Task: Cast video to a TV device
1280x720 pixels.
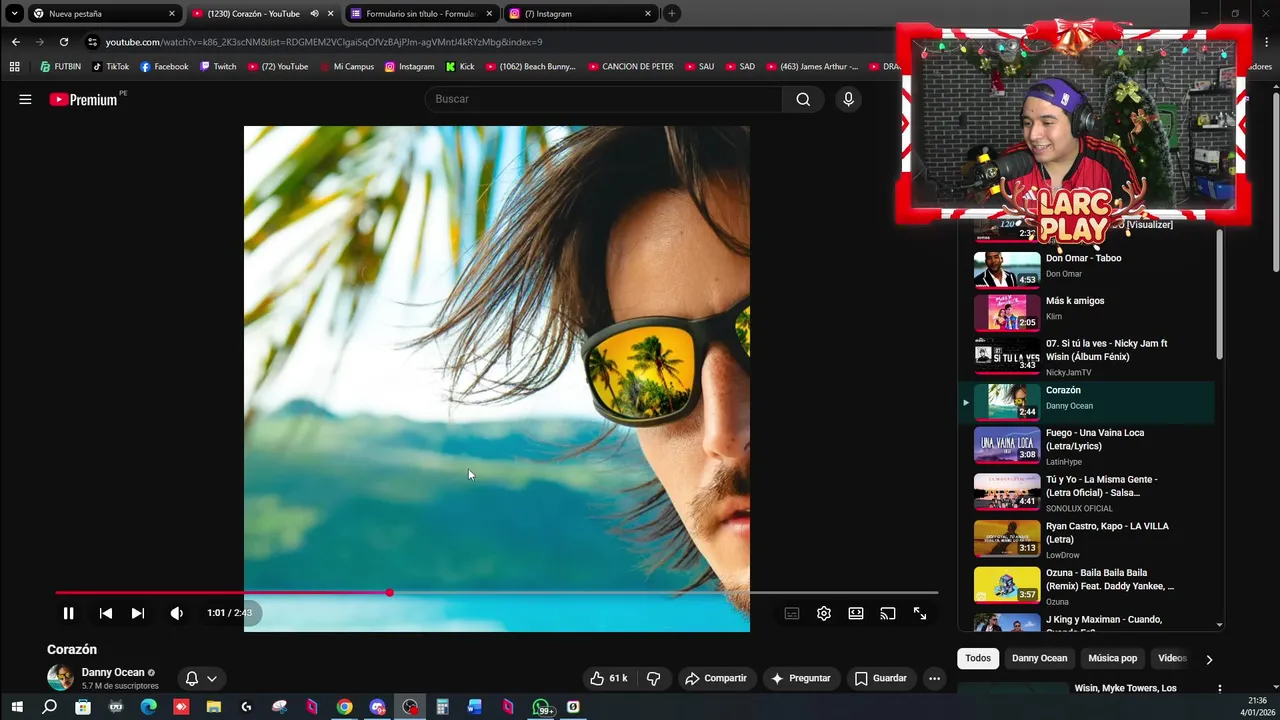Action: 888,613
